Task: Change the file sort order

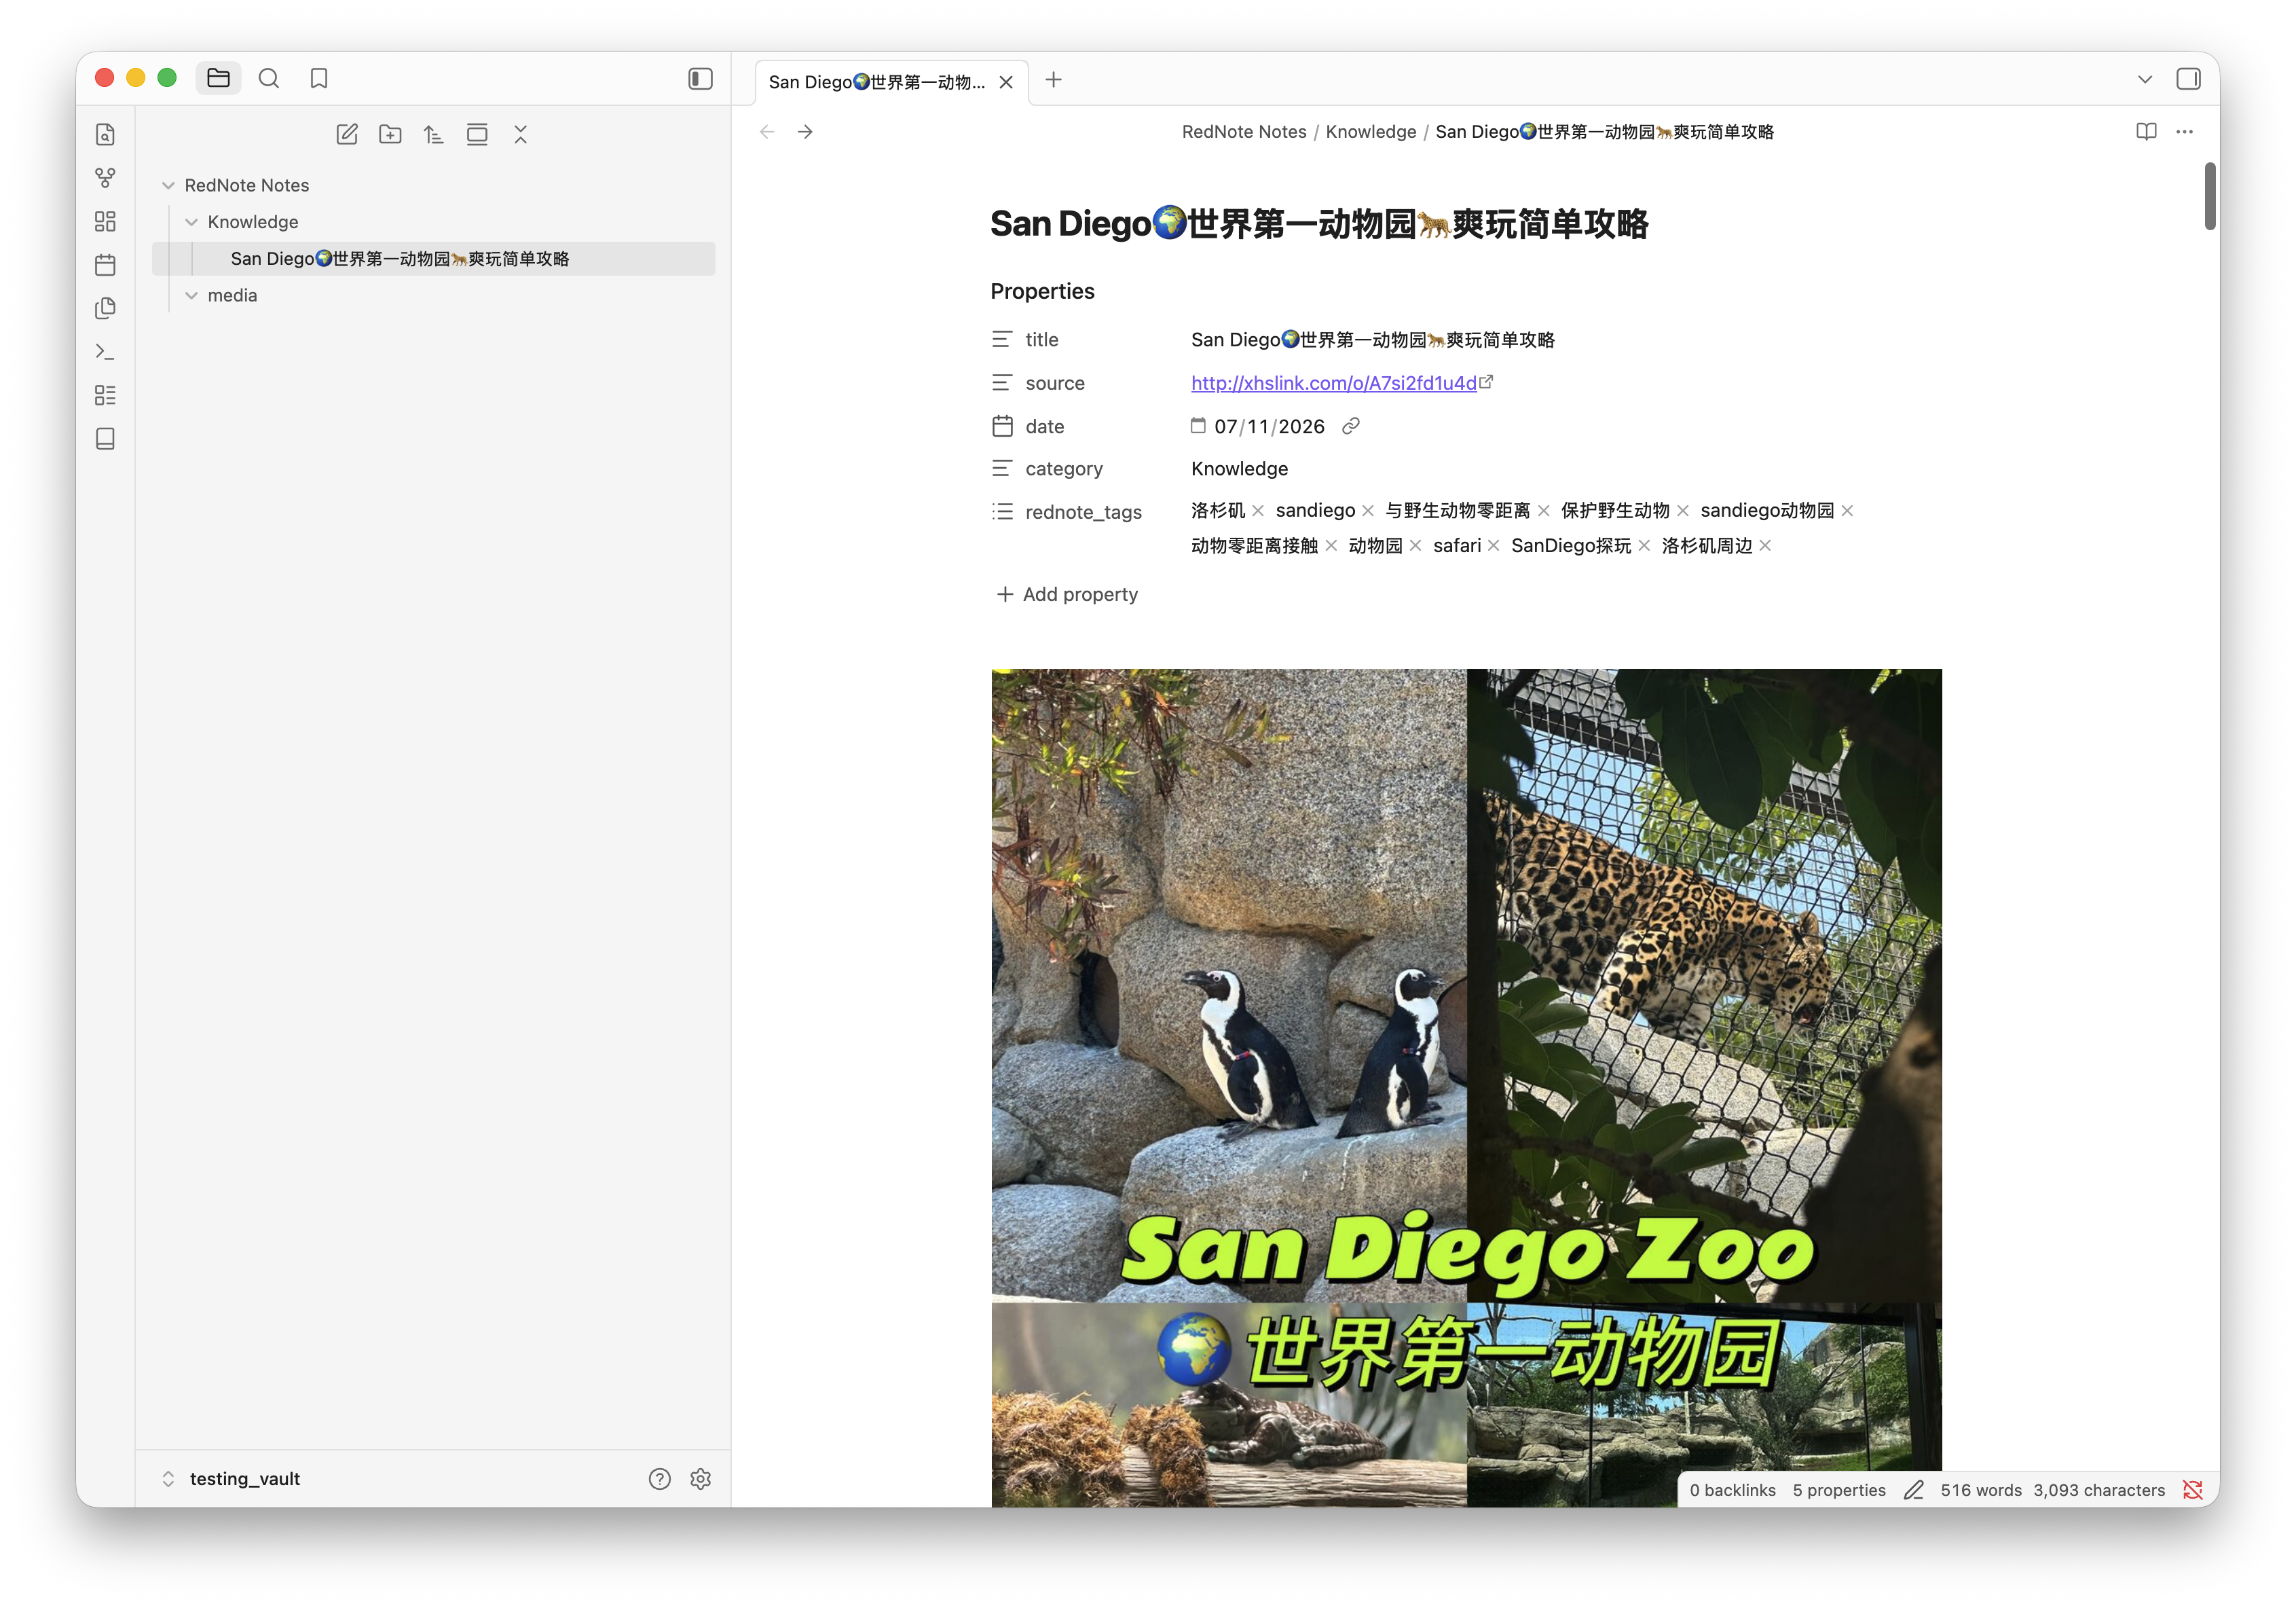Action: [433, 134]
